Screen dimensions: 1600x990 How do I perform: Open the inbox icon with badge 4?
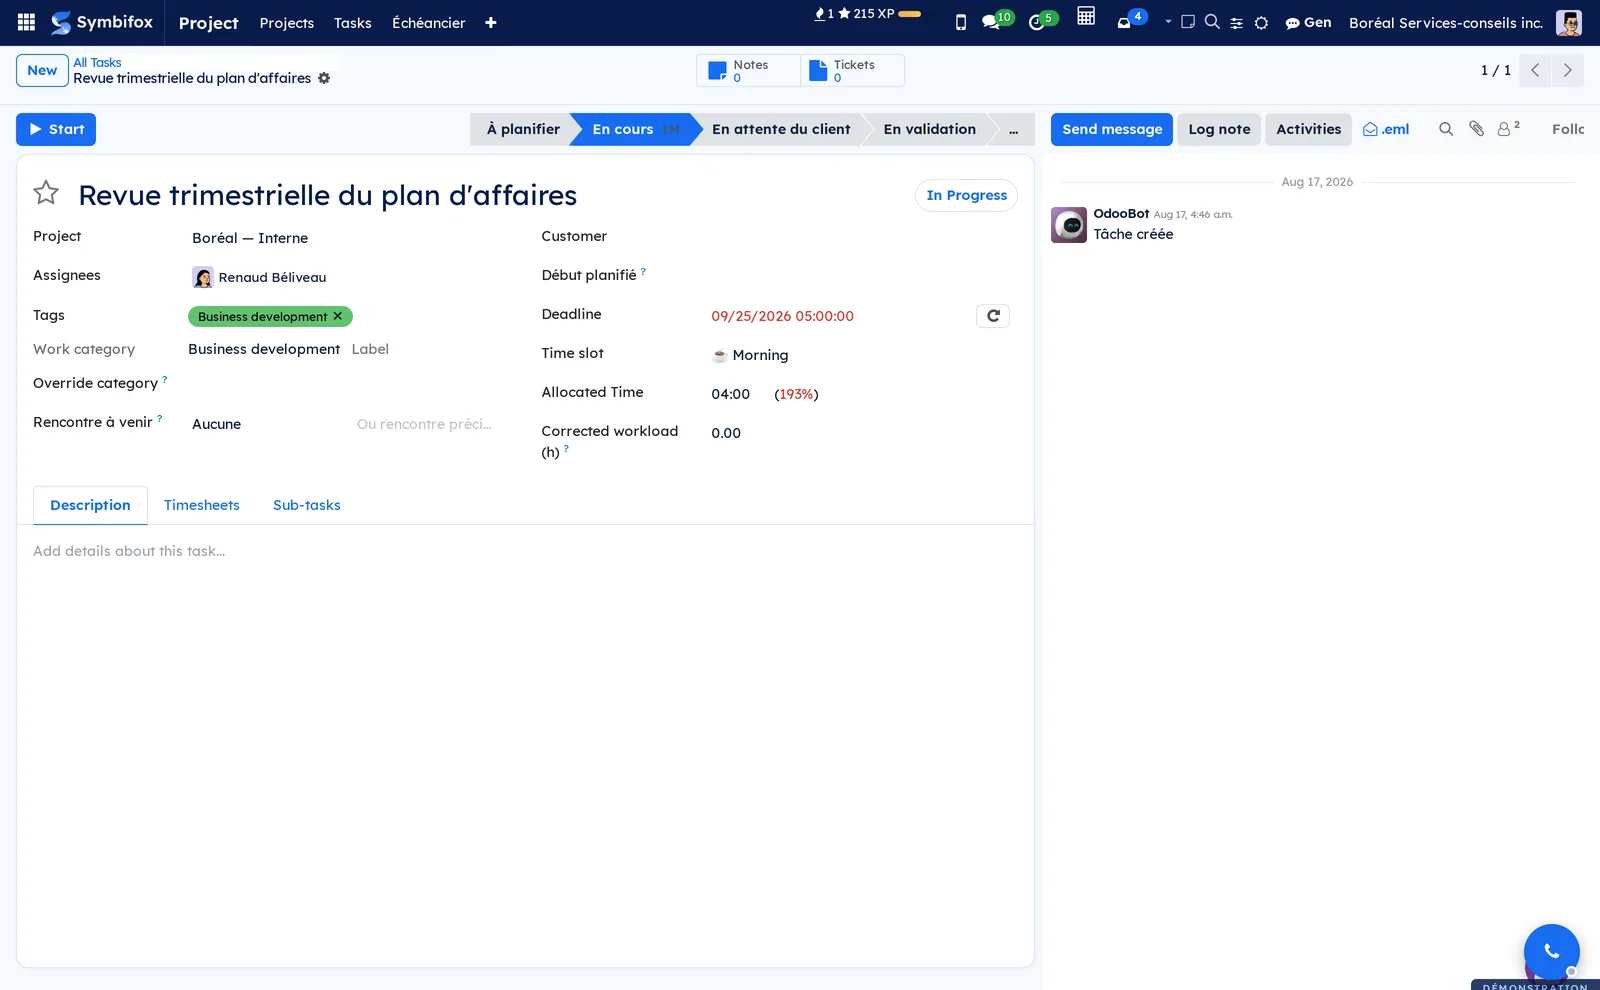[x=1130, y=20]
